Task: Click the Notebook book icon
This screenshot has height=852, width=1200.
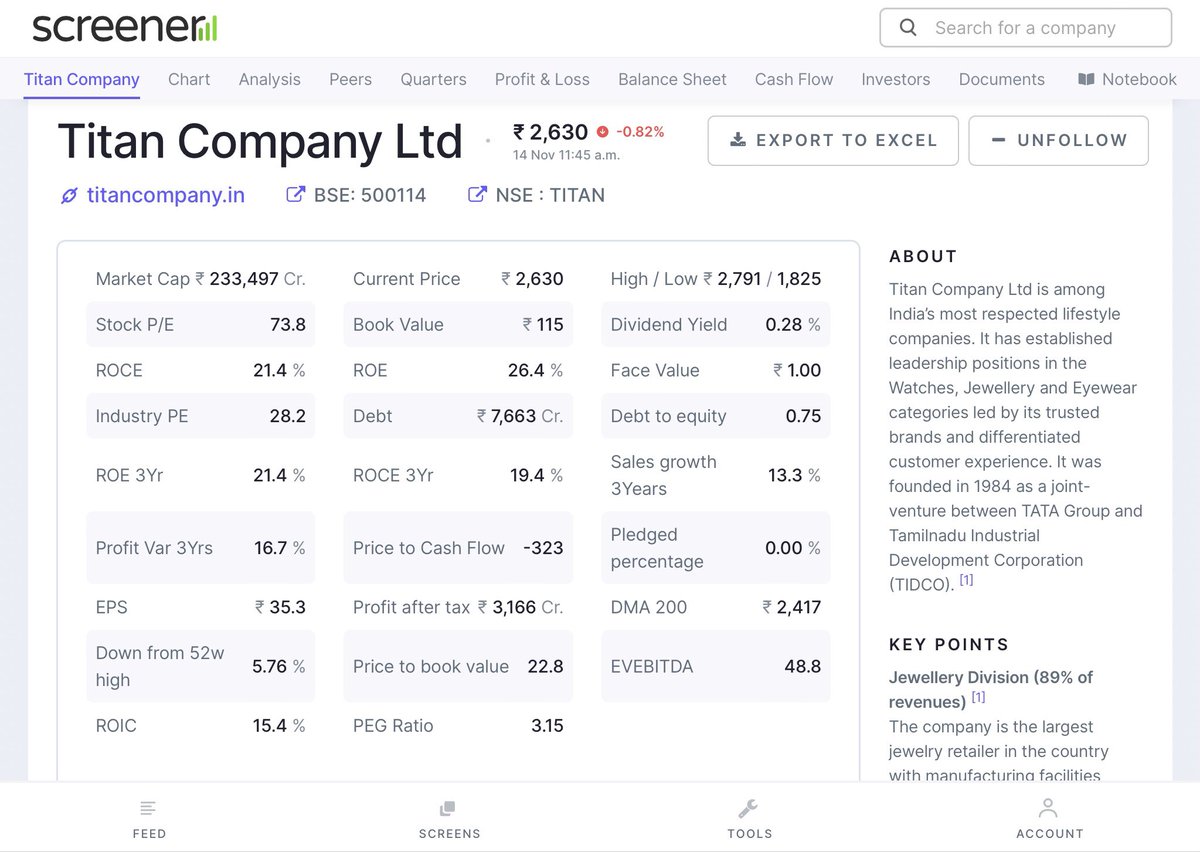Action: click(1086, 79)
